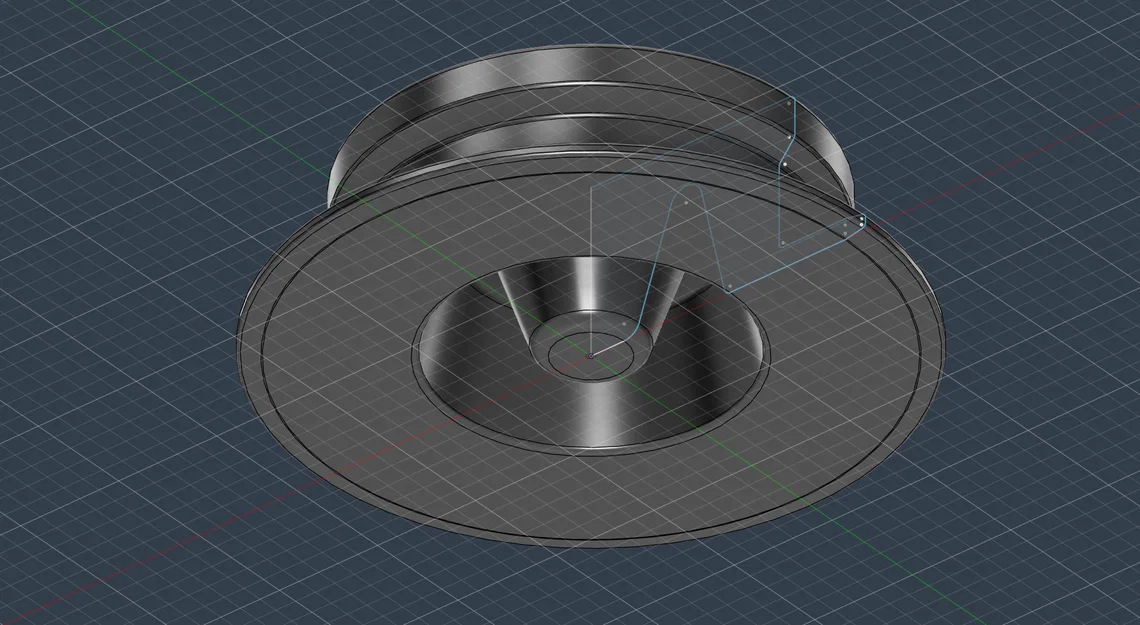
Task: Click the control point beside the origin's curved bend
Action: [x=625, y=323]
